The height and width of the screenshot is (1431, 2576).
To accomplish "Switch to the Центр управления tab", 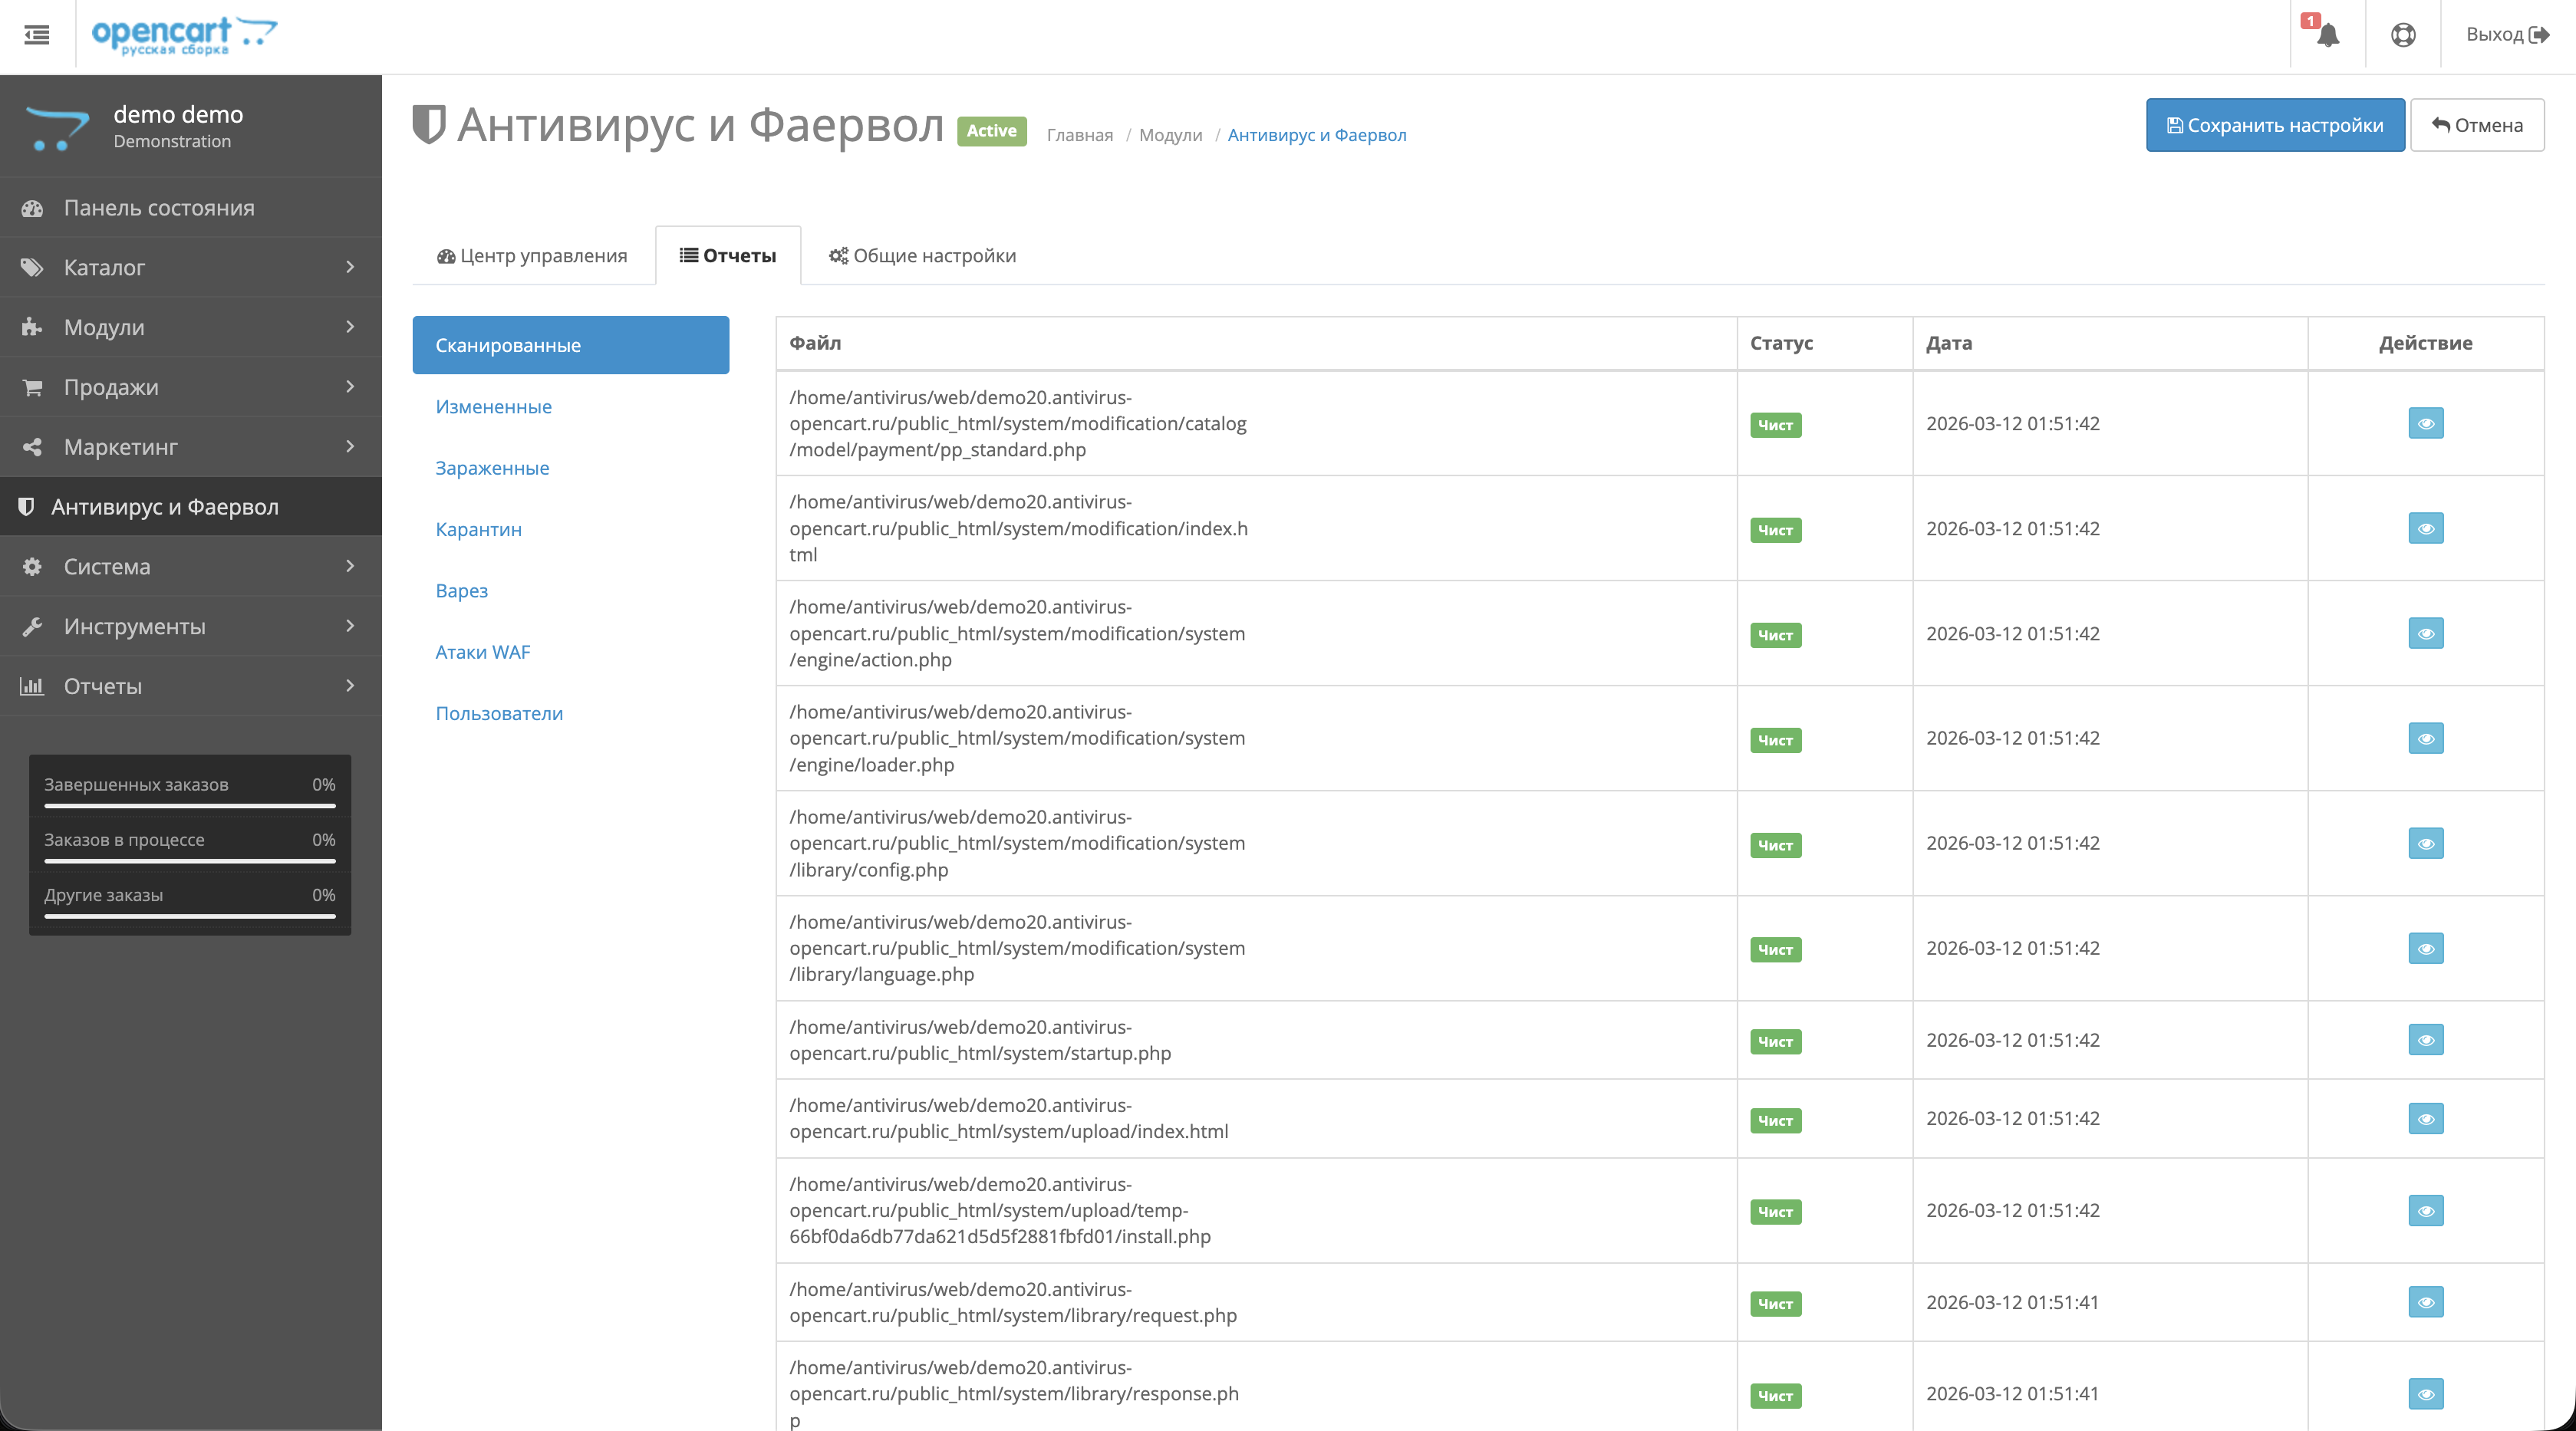I will (x=533, y=256).
